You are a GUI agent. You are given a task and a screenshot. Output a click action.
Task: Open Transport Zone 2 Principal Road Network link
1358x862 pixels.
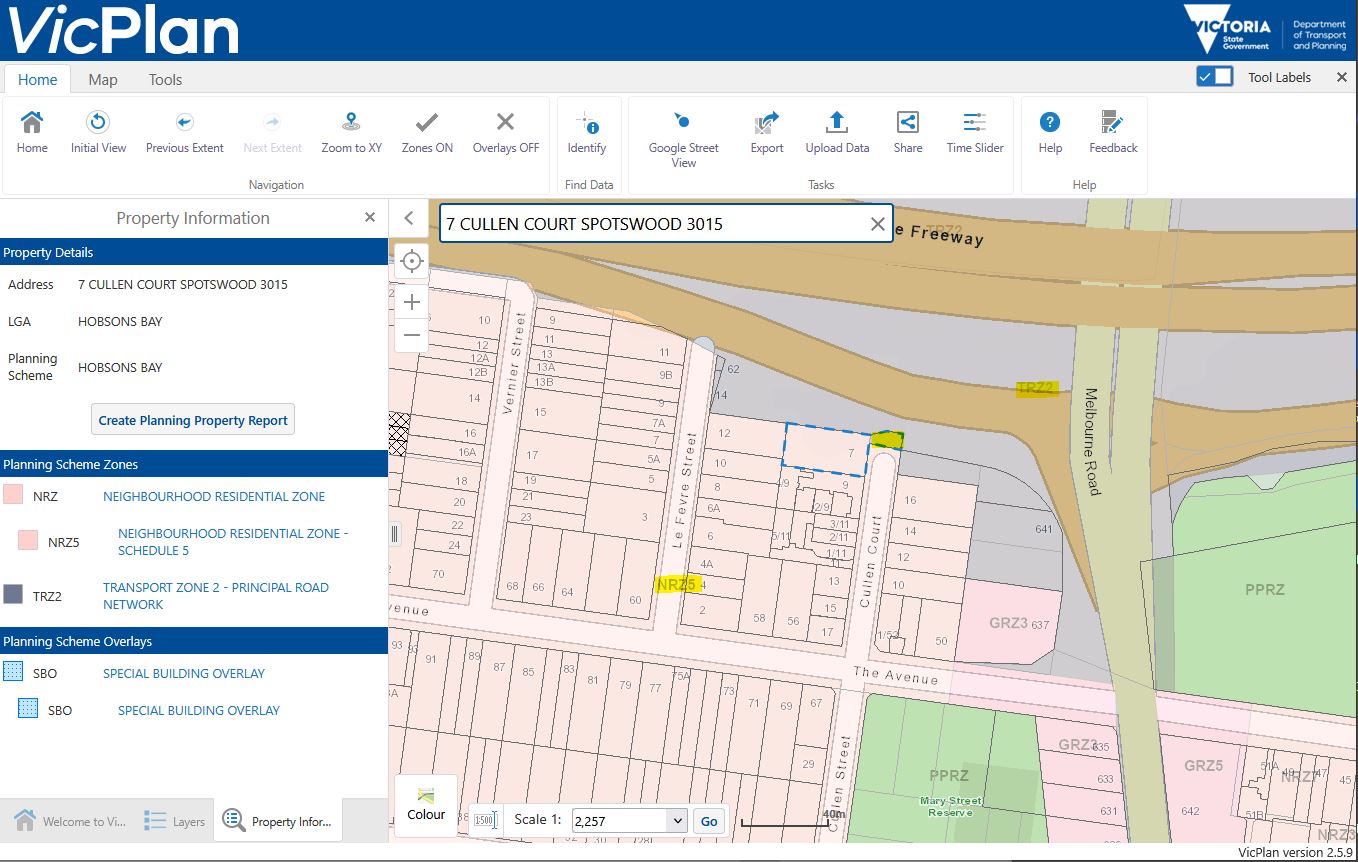[x=216, y=596]
